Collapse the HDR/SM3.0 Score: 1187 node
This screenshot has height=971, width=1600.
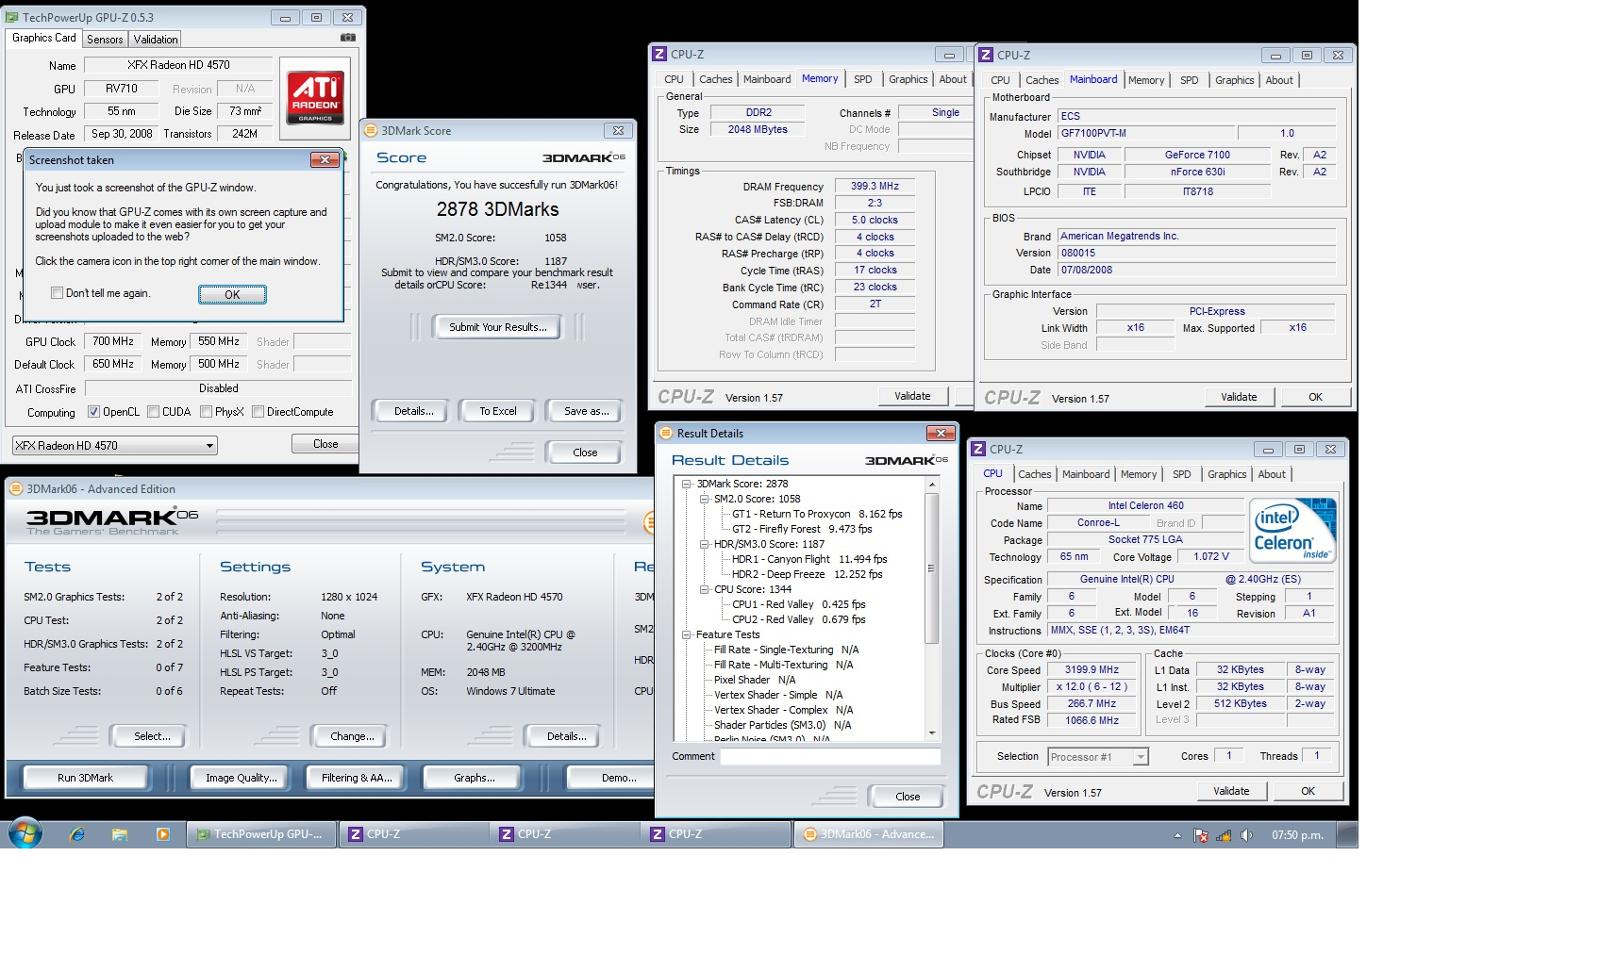[x=704, y=544]
